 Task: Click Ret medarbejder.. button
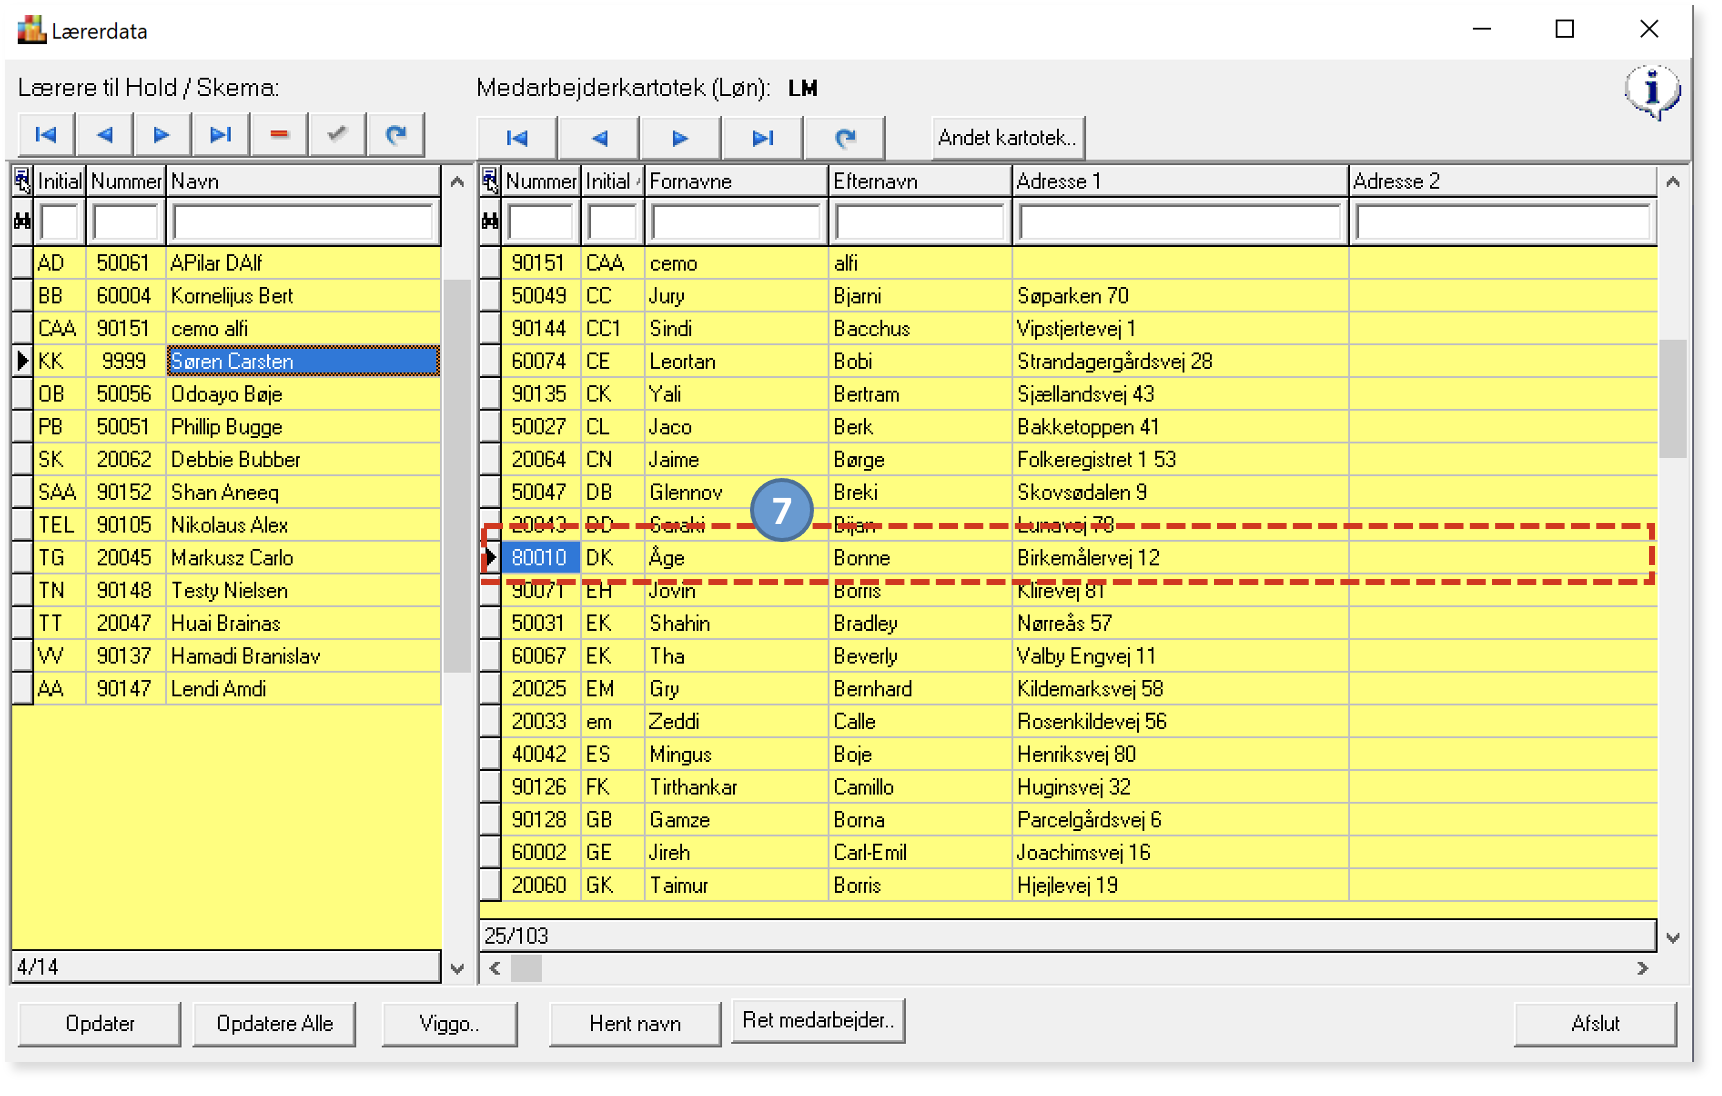click(x=818, y=1020)
